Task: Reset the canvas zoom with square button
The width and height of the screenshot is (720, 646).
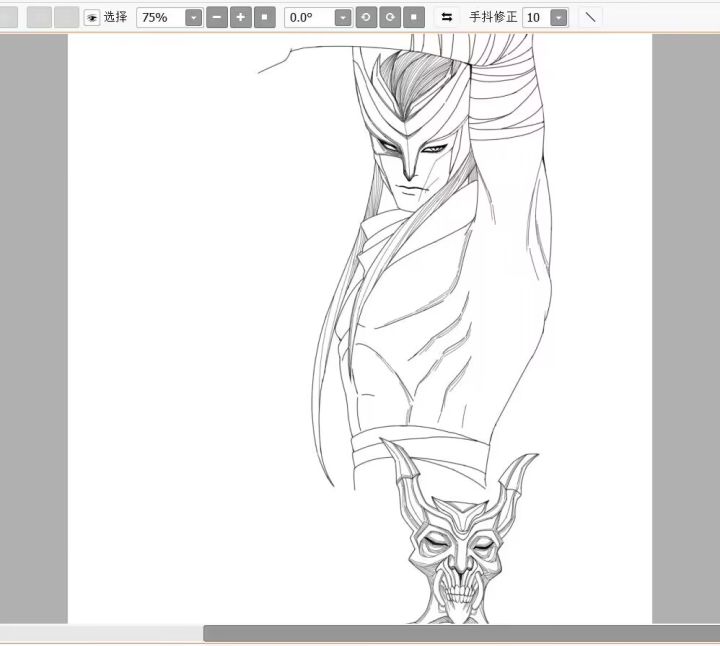Action: click(264, 17)
